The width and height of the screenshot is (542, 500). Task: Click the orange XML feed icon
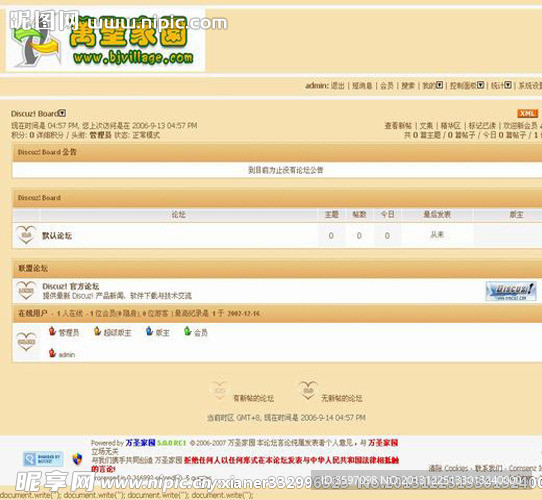(527, 113)
